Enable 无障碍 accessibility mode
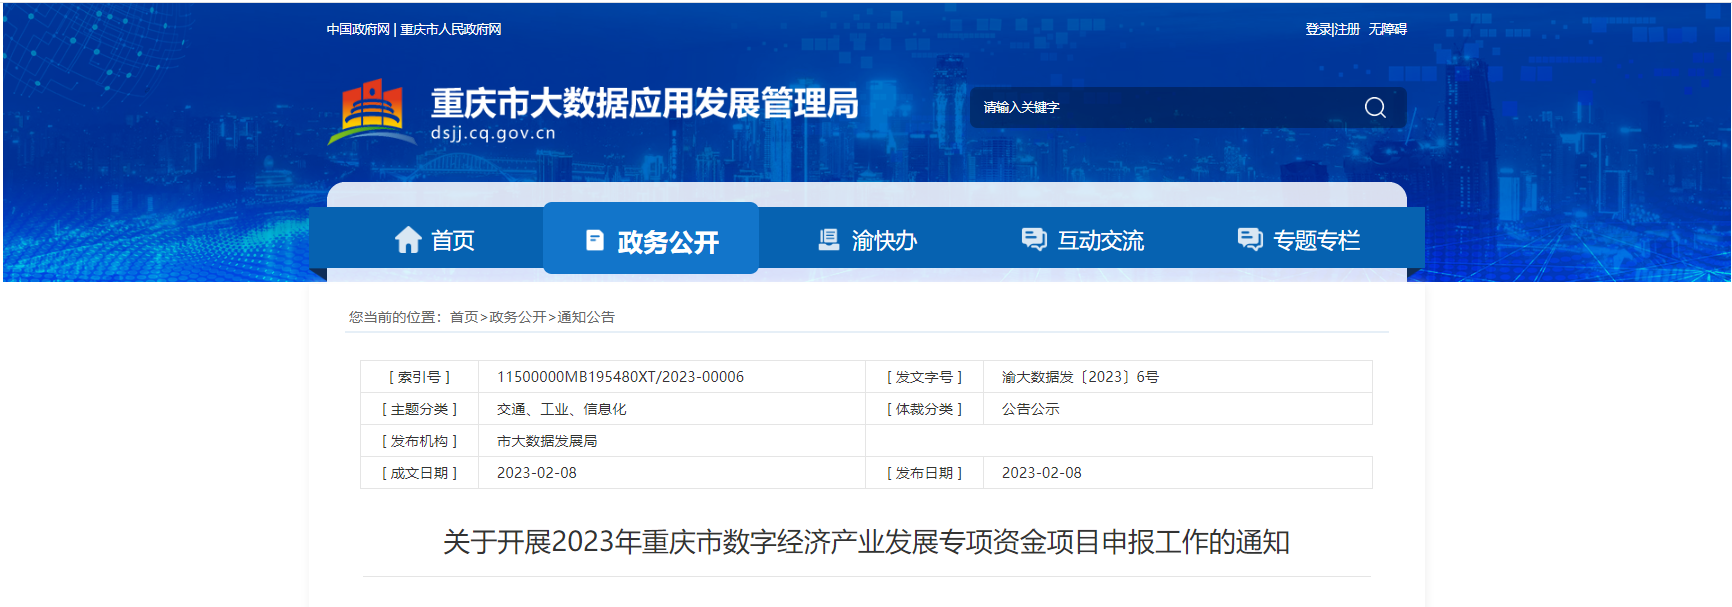 pos(1387,30)
